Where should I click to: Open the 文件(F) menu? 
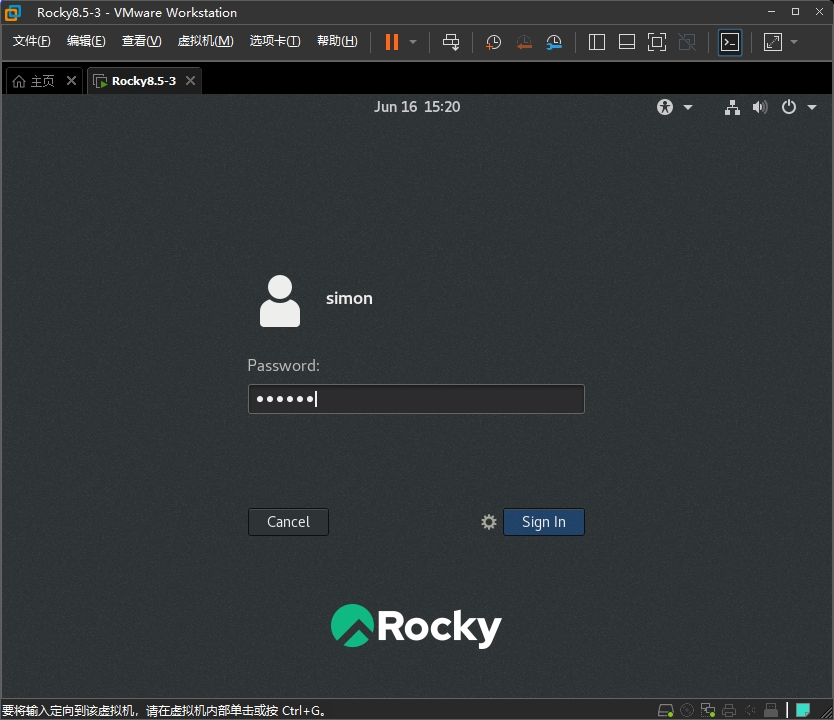tap(31, 41)
